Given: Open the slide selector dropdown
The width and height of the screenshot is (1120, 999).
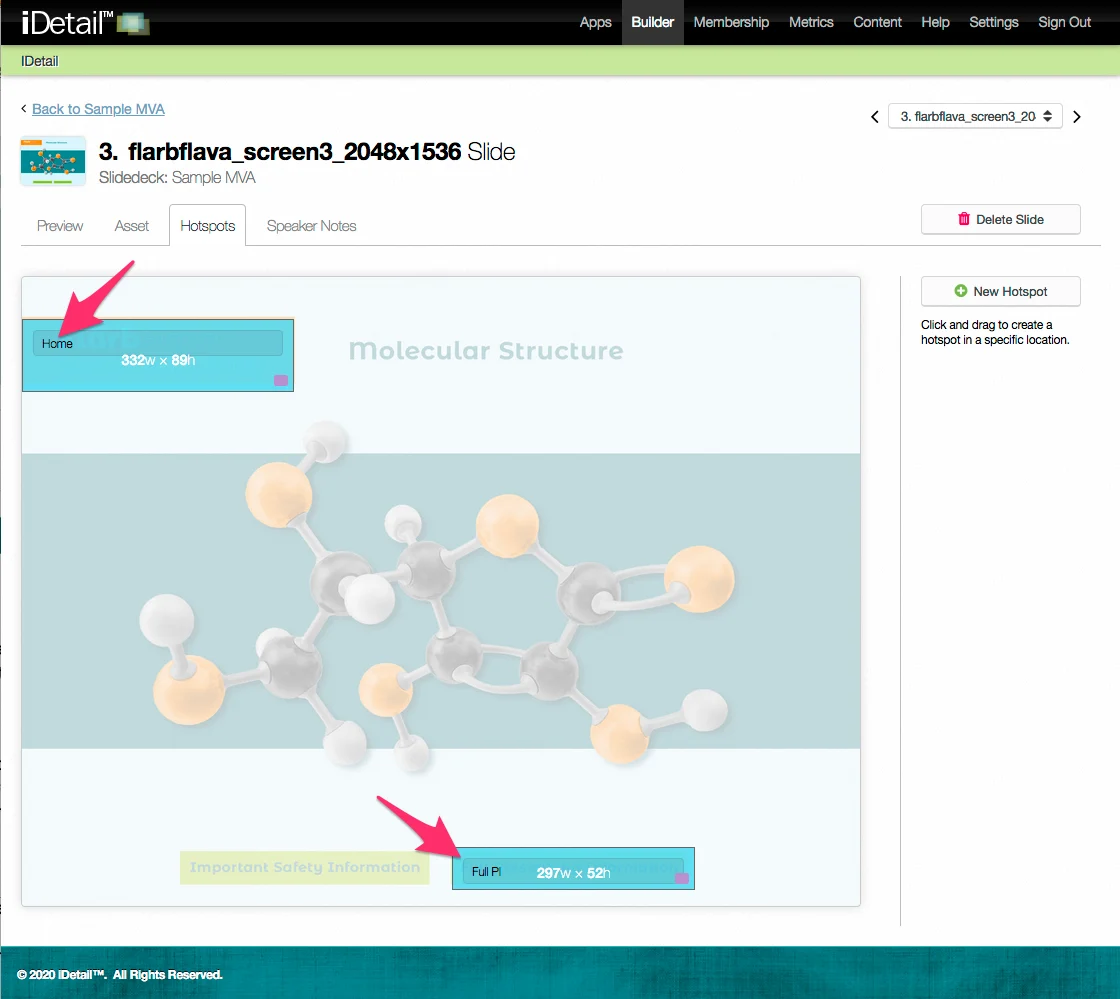Looking at the screenshot, I should [x=975, y=116].
